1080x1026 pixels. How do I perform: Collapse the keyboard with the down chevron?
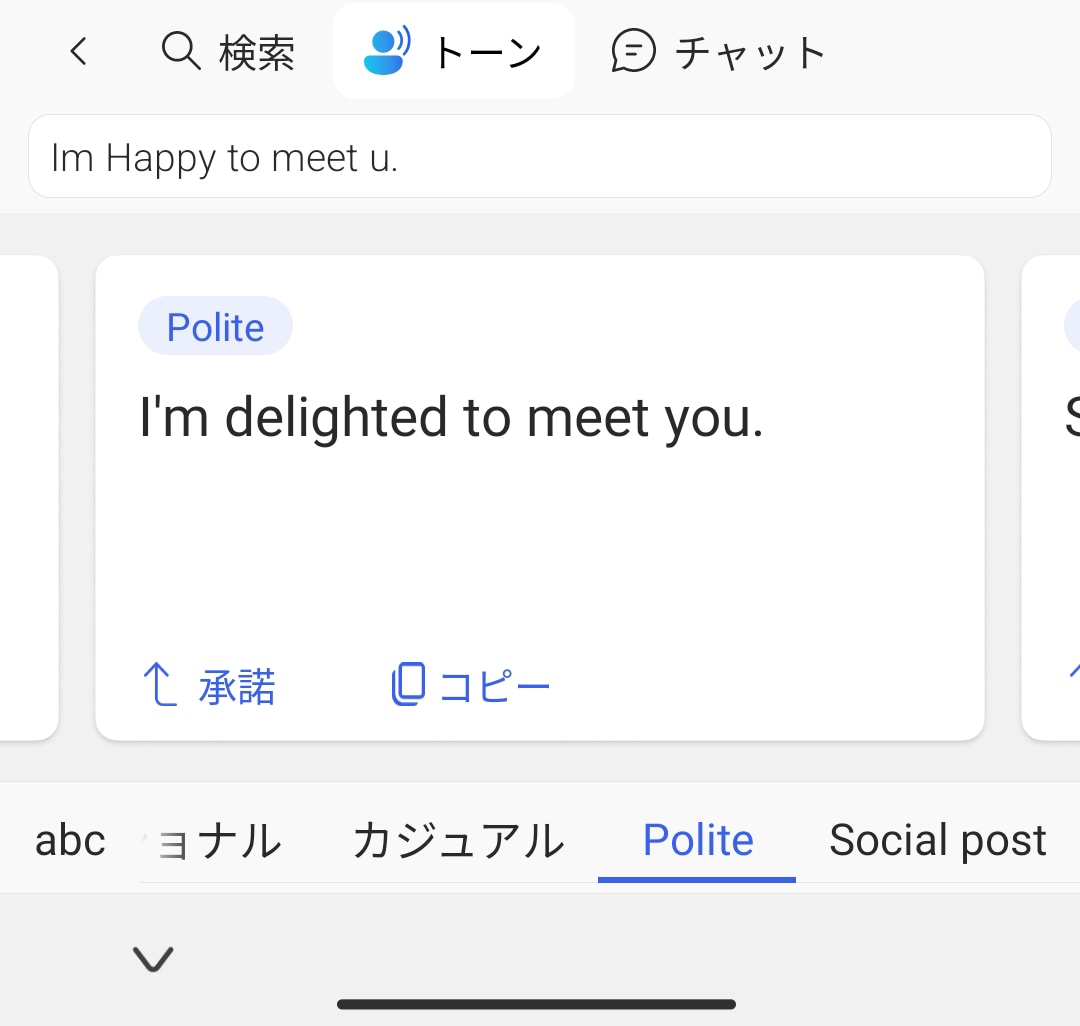(153, 960)
